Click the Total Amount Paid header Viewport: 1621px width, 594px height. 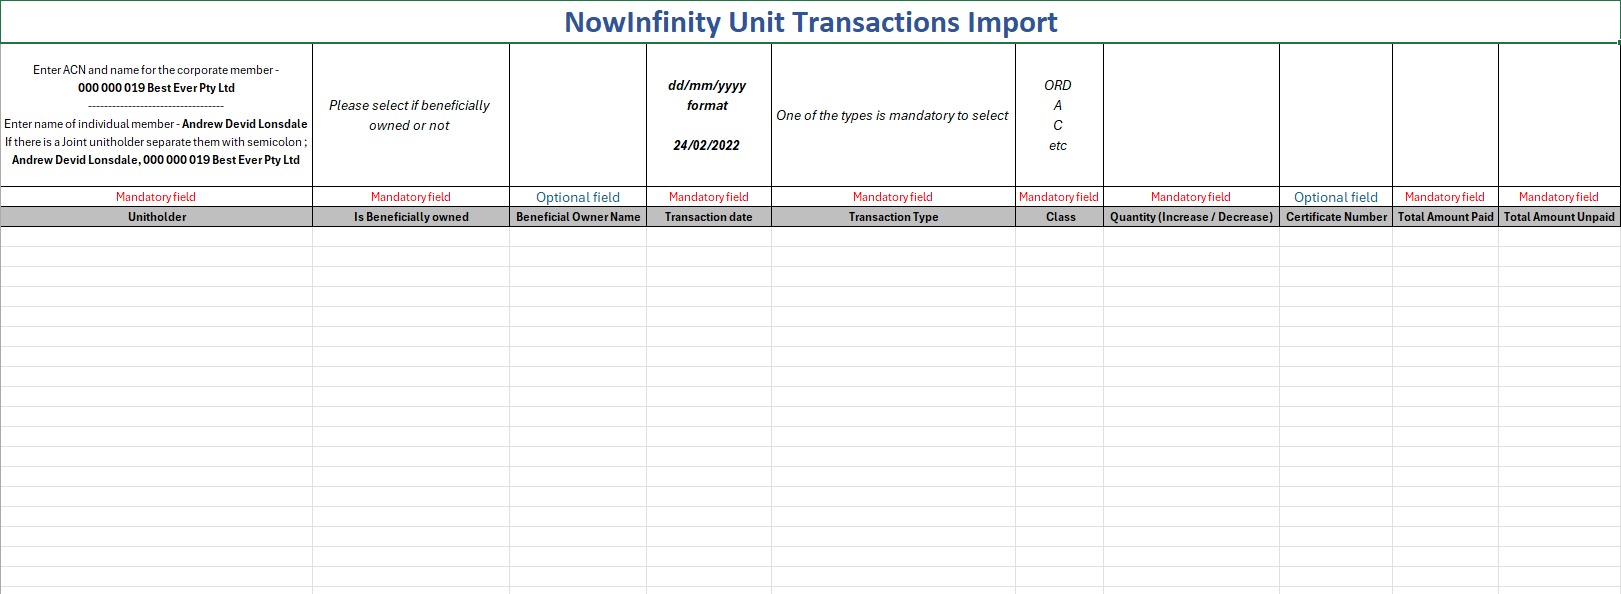(1445, 217)
